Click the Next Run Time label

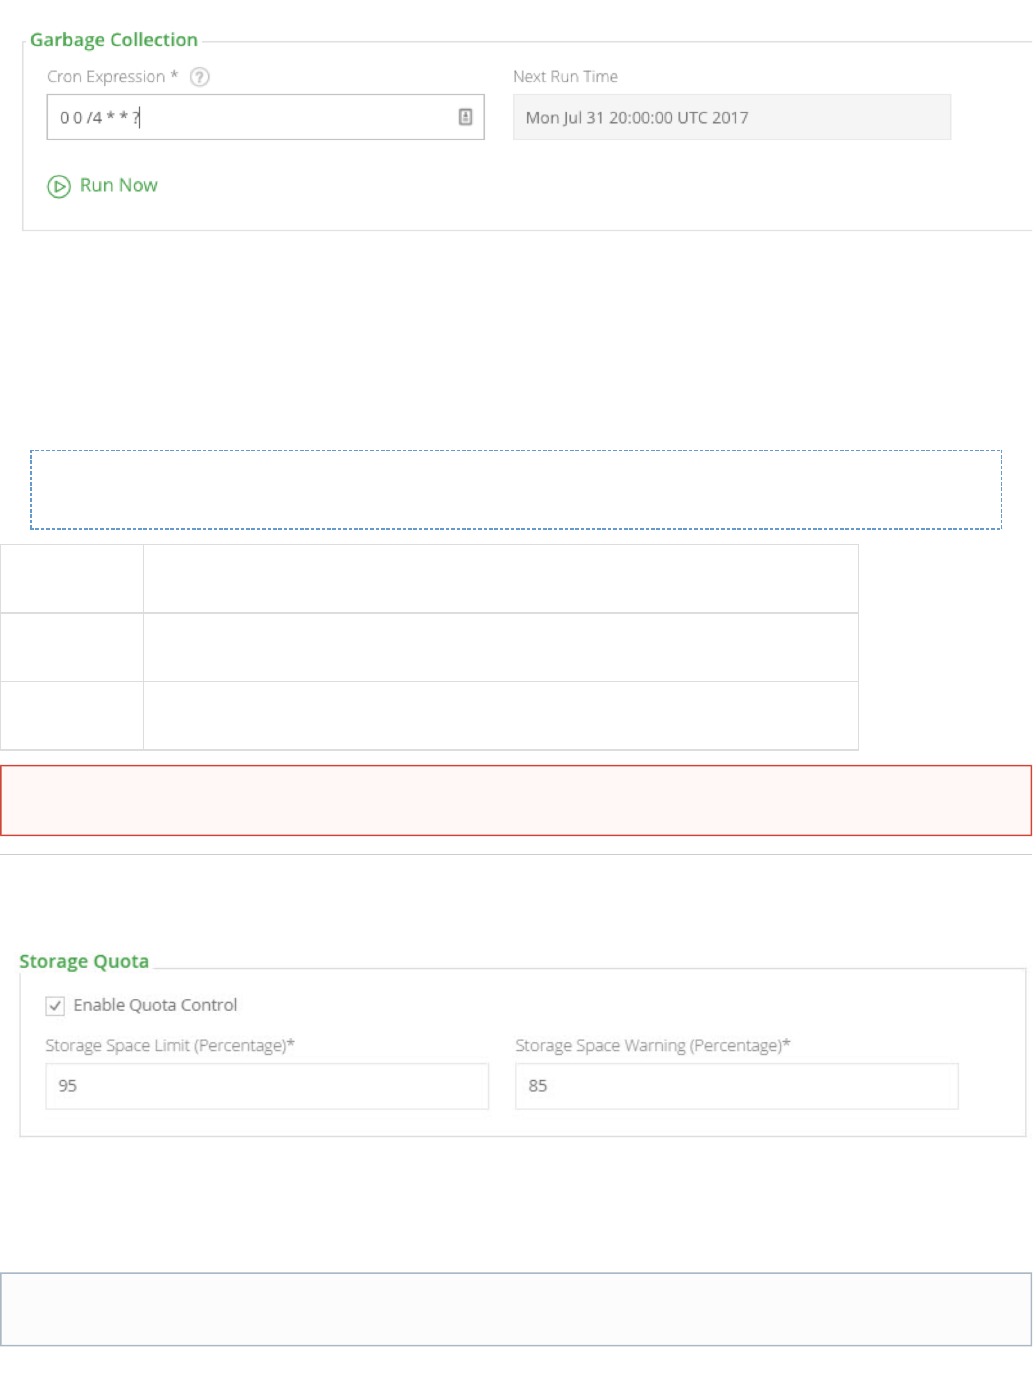click(x=565, y=77)
